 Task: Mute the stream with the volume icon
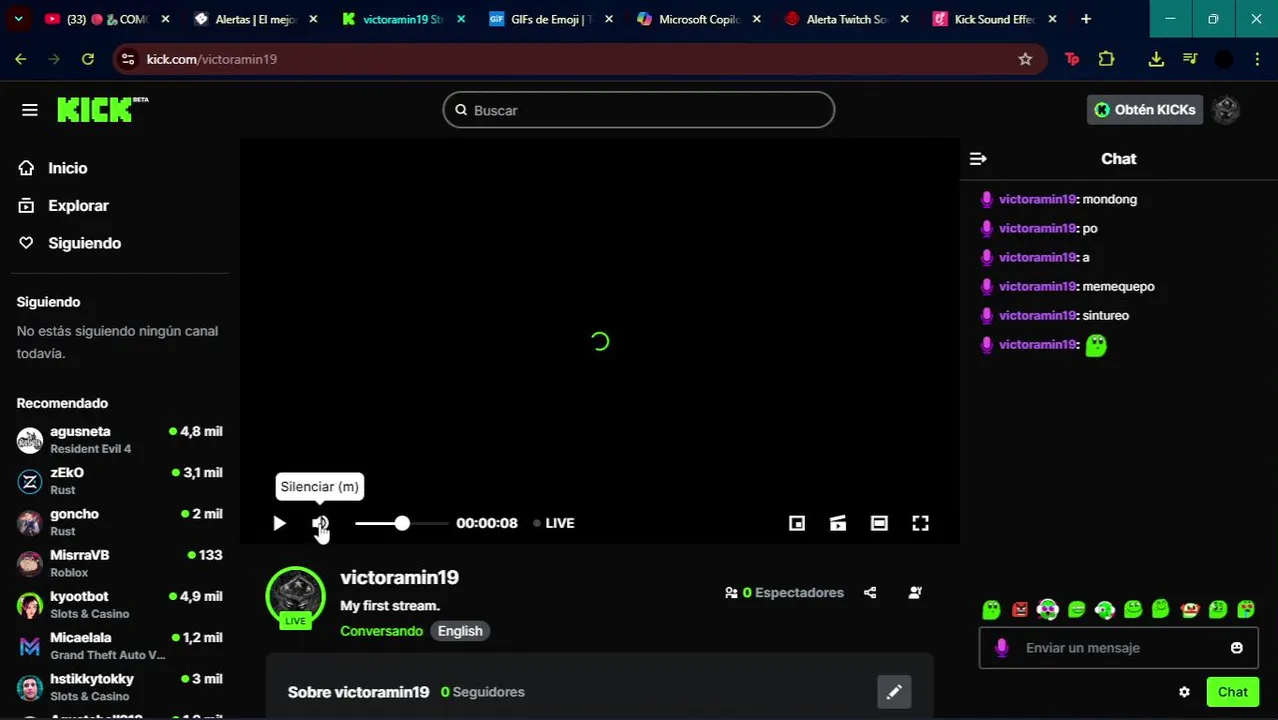tap(320, 523)
